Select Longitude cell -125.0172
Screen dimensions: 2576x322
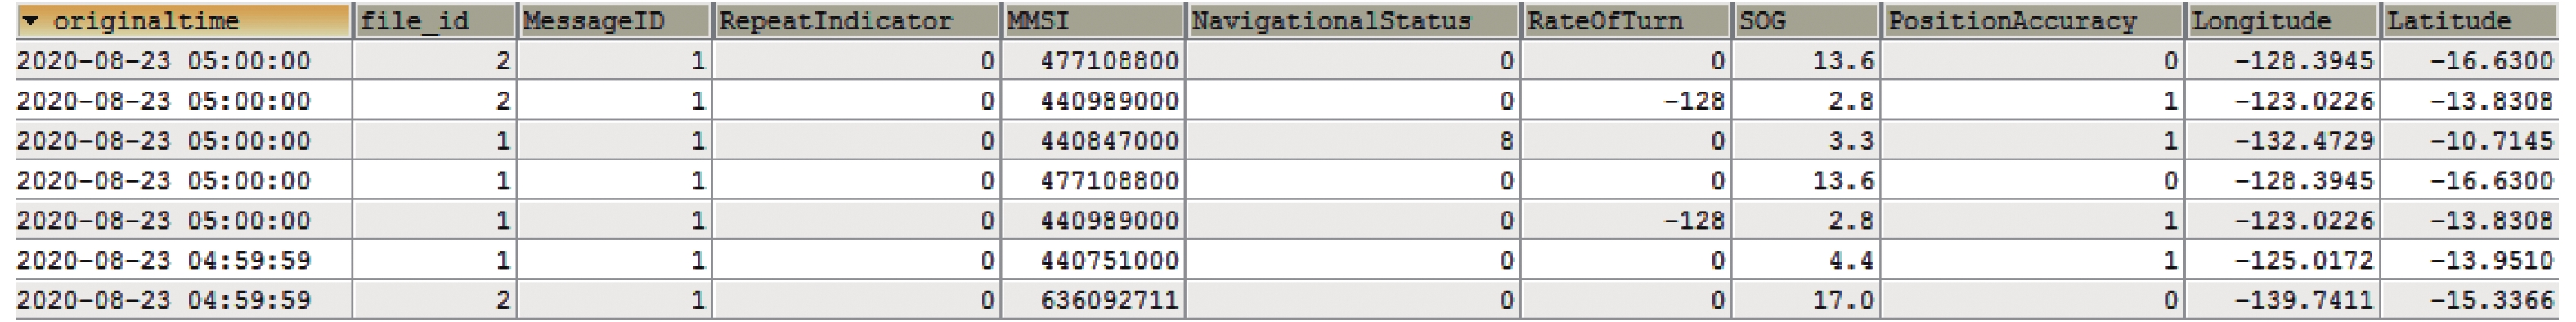(2281, 261)
